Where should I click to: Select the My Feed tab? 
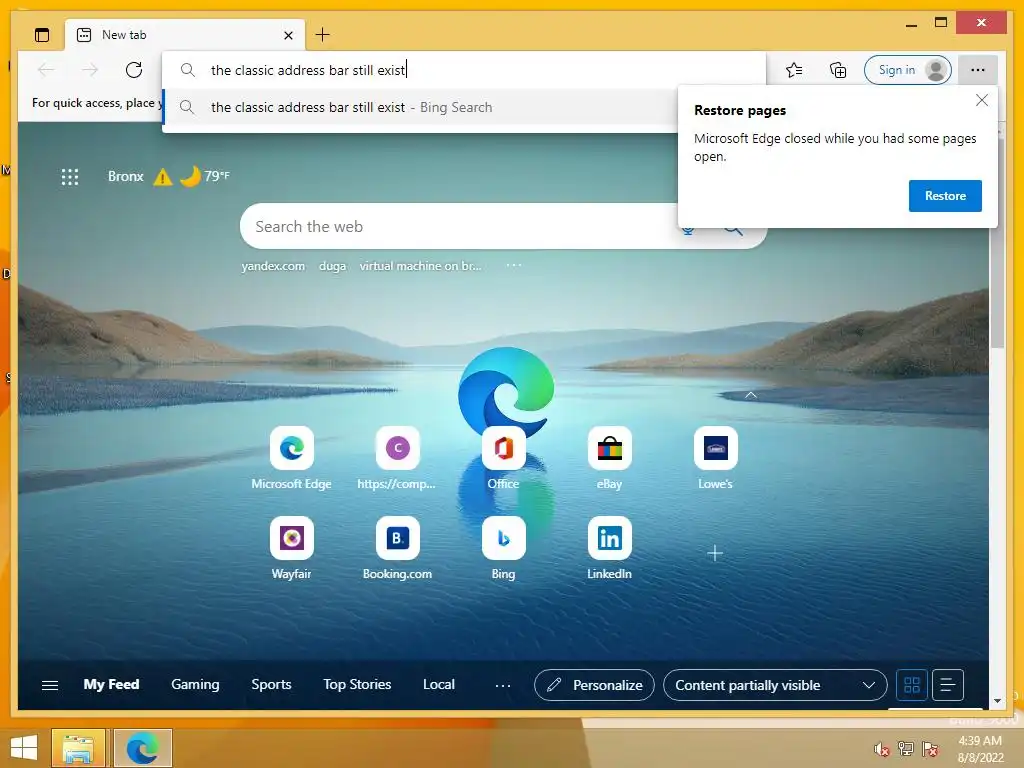(x=111, y=684)
